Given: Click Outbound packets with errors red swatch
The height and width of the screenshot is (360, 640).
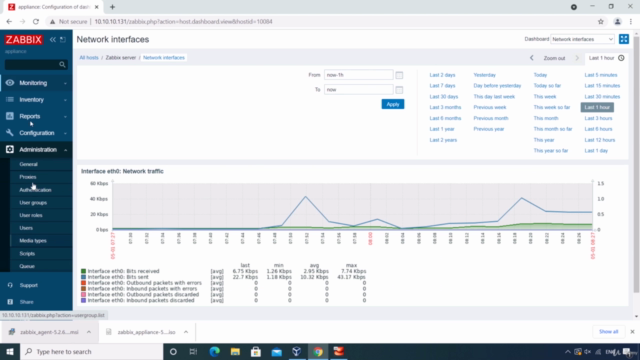Looking at the screenshot, I should point(83,282).
